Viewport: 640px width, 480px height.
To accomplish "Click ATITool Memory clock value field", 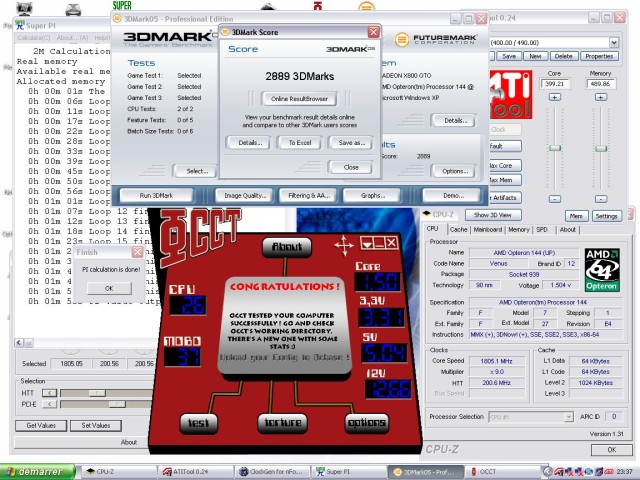I will (x=600, y=84).
